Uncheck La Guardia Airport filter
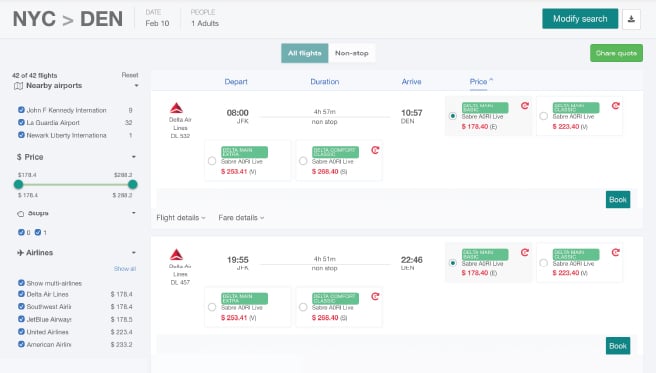656x373 pixels. click(x=21, y=123)
